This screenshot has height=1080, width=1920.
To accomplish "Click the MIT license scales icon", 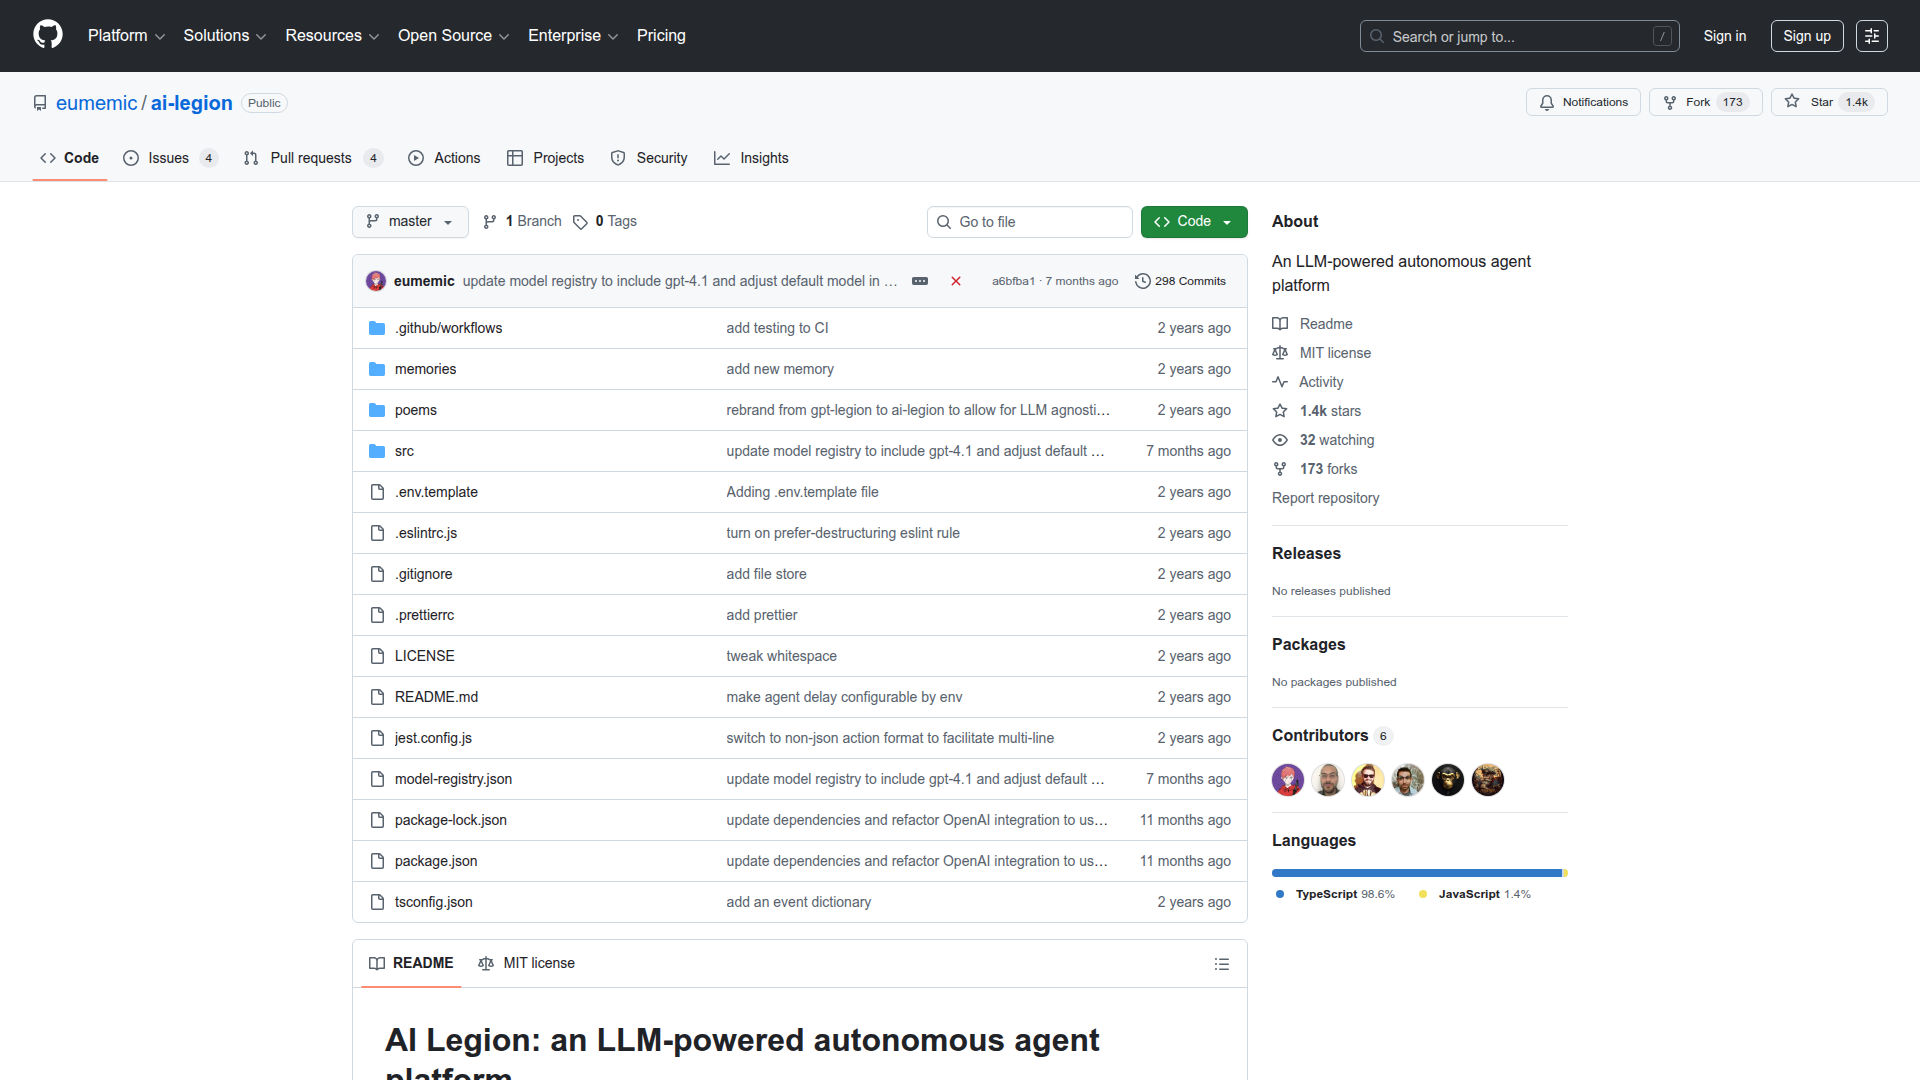I will pos(1280,353).
